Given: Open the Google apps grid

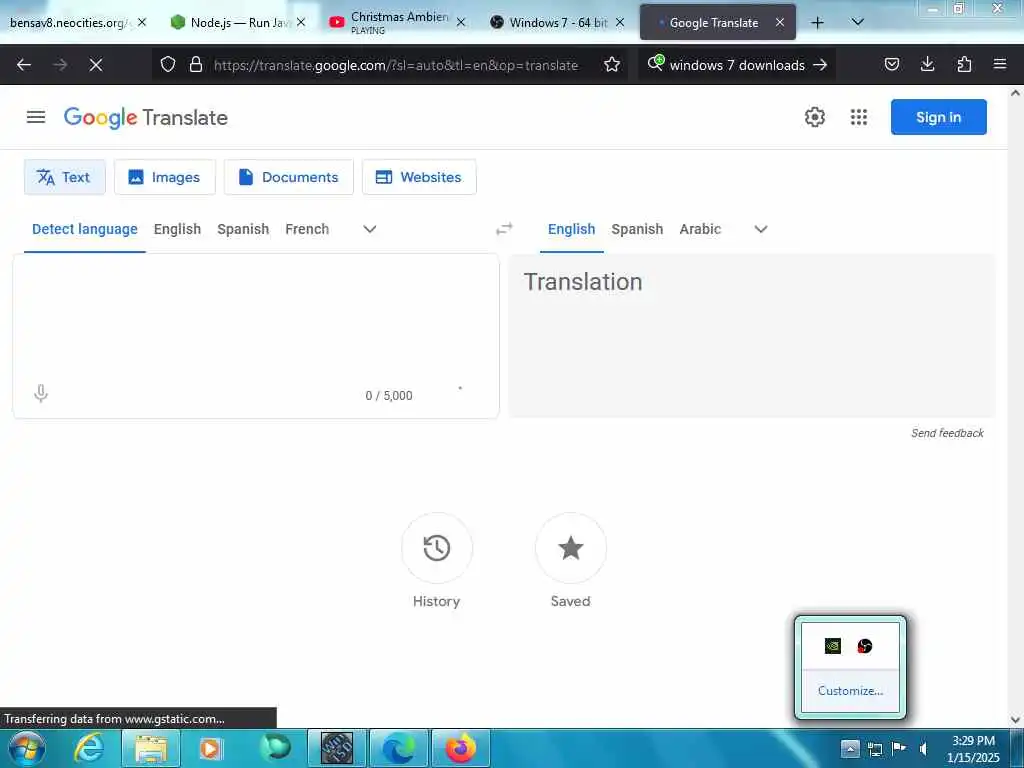Looking at the screenshot, I should point(859,117).
